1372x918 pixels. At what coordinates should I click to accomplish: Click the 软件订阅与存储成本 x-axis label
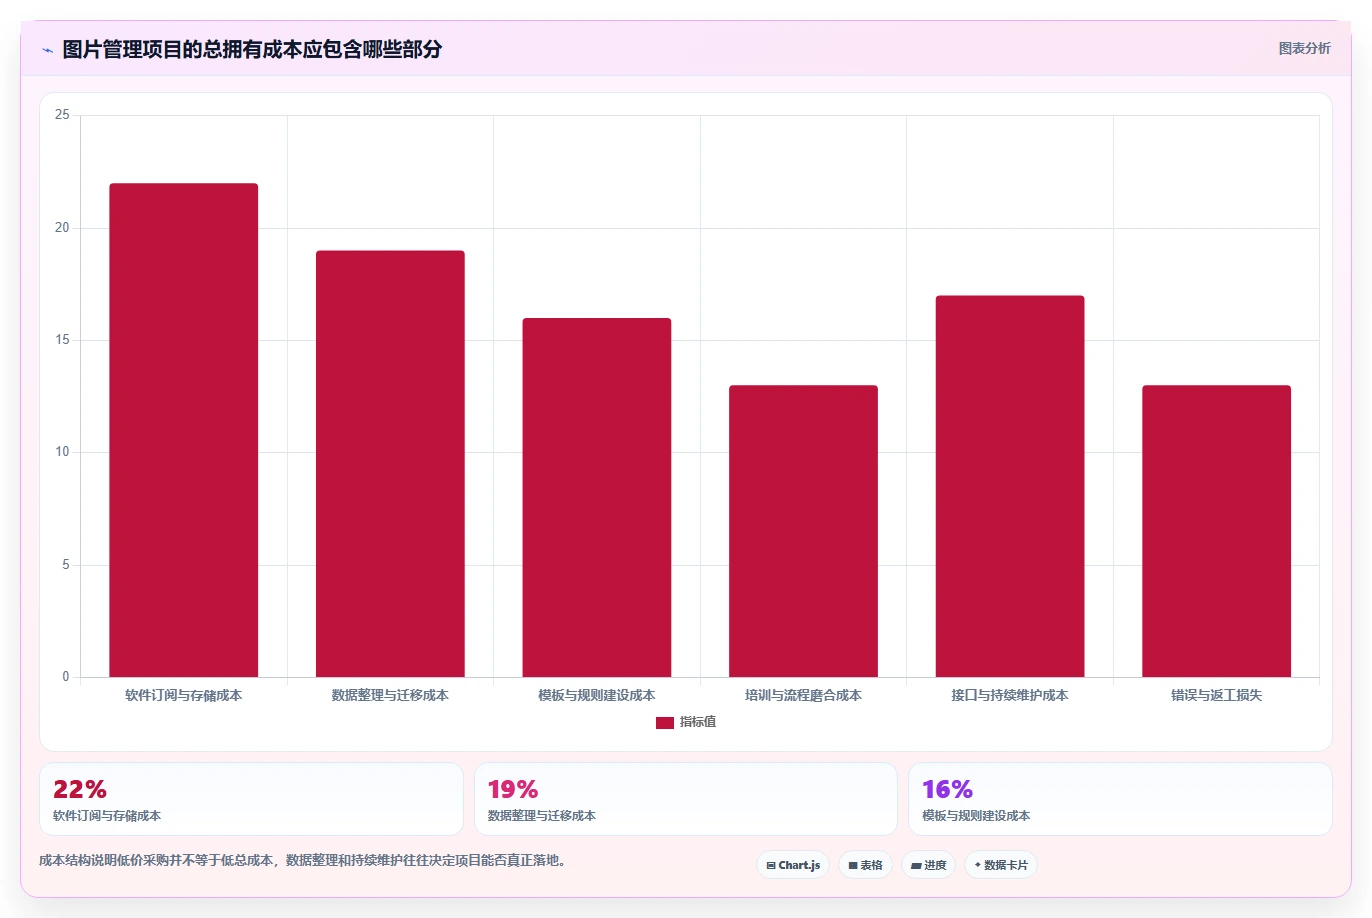[x=184, y=695]
